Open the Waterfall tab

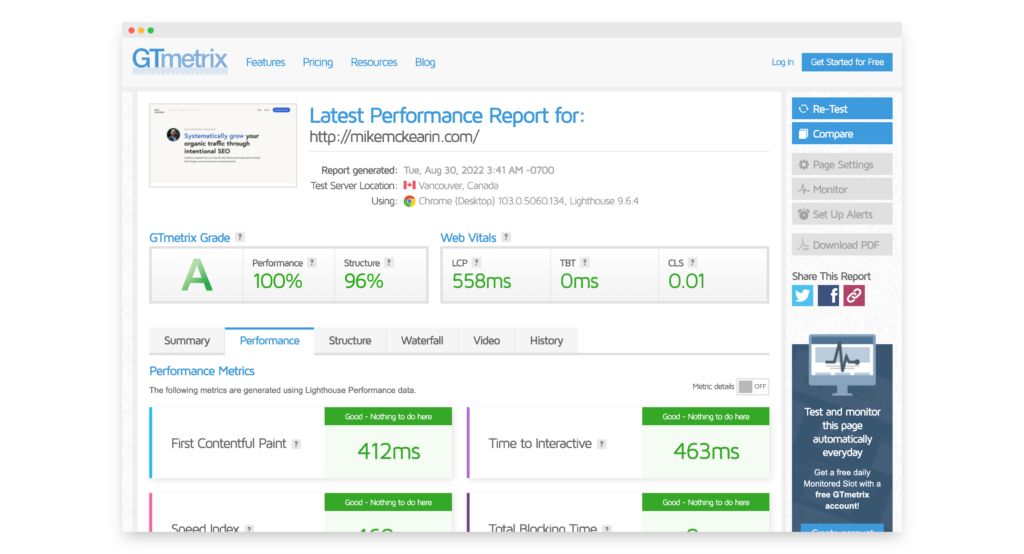point(422,340)
